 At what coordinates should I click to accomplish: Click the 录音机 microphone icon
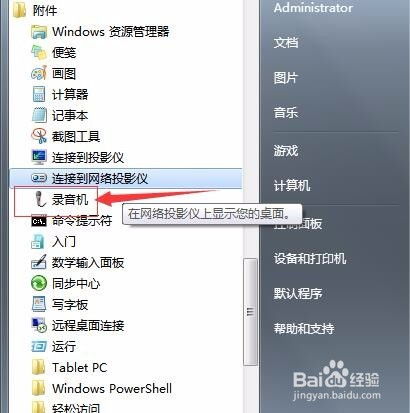[40, 199]
